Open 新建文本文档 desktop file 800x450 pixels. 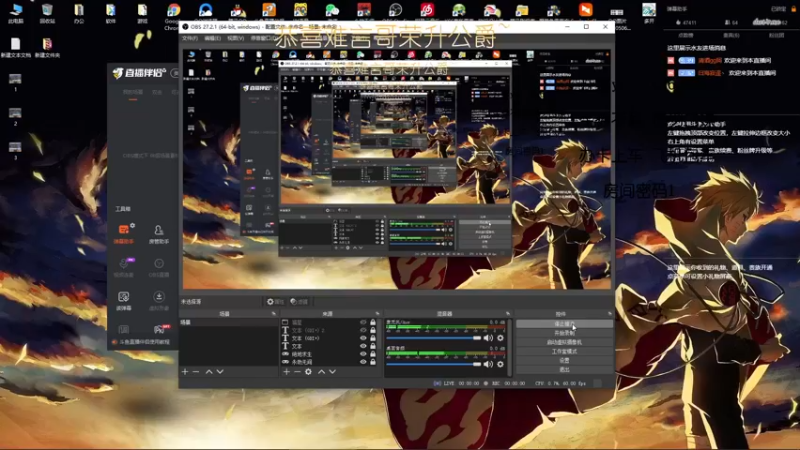pyautogui.click(x=16, y=47)
